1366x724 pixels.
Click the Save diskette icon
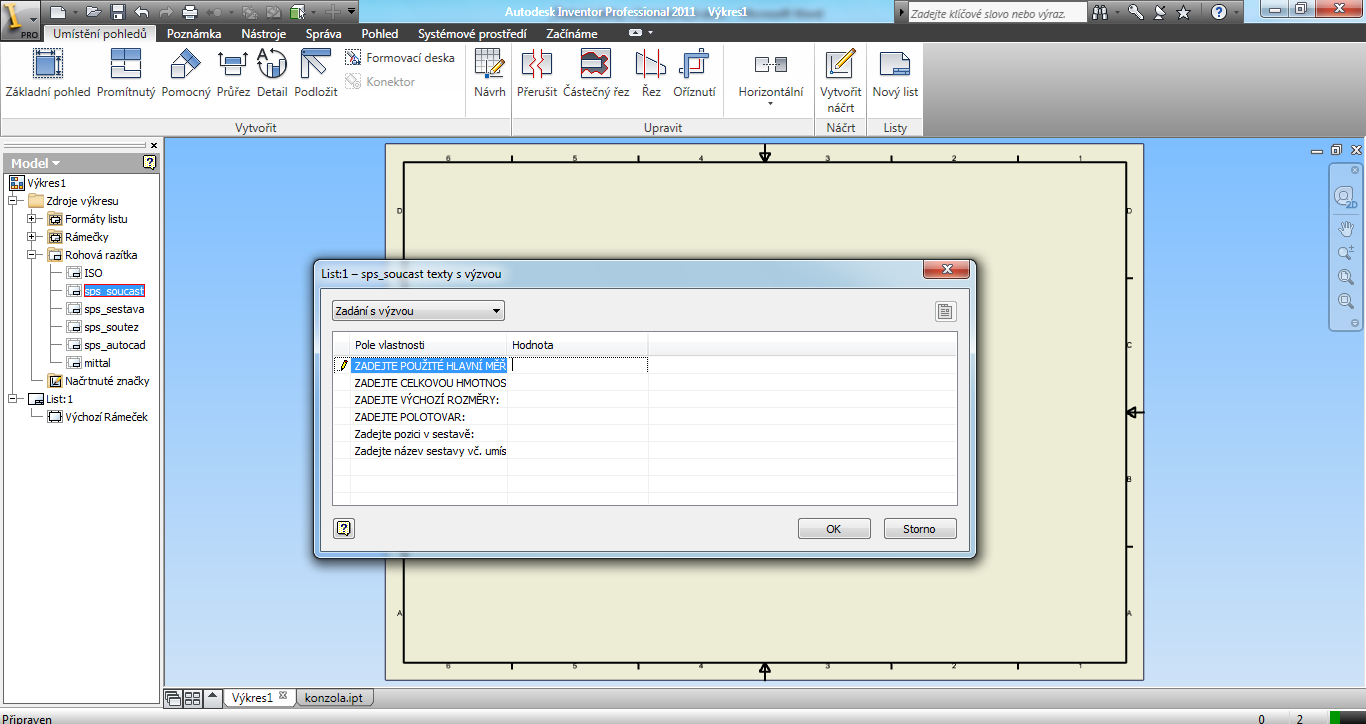117,12
